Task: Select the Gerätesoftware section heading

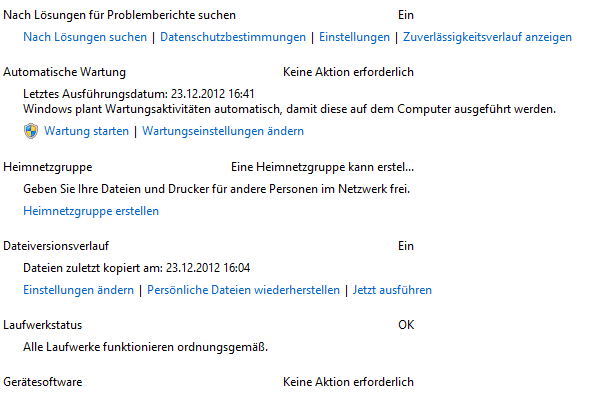Action: (42, 382)
